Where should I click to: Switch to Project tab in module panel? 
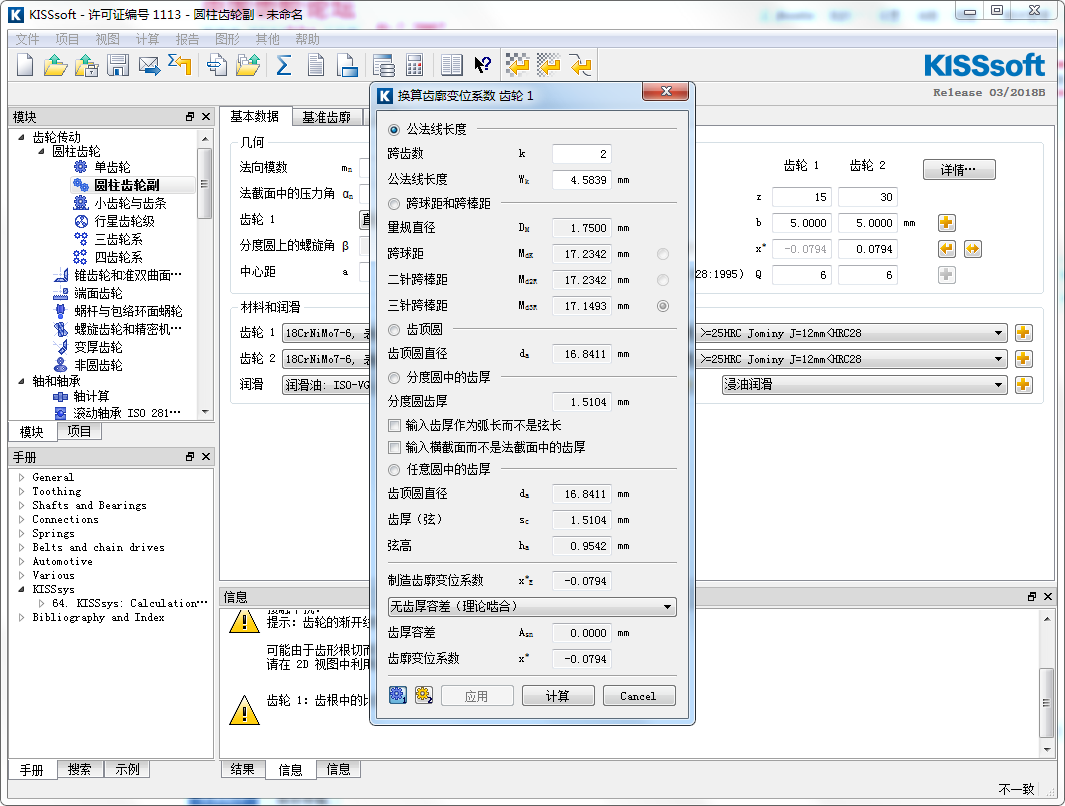(79, 431)
